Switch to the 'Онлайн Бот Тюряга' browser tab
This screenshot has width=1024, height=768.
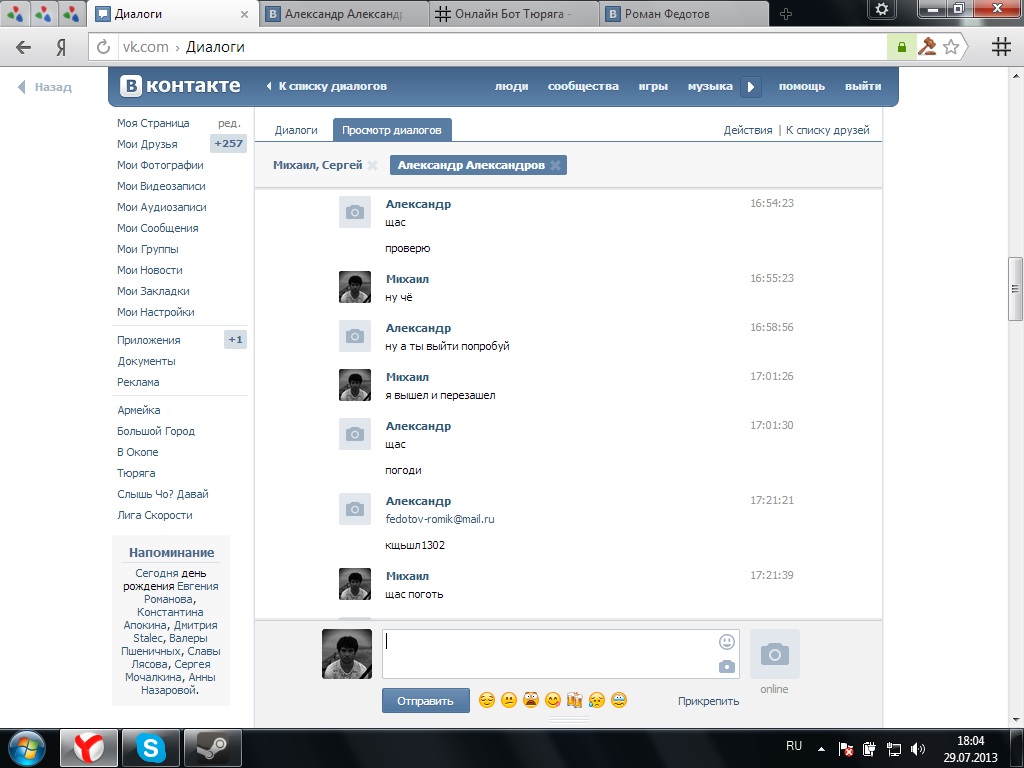(513, 14)
